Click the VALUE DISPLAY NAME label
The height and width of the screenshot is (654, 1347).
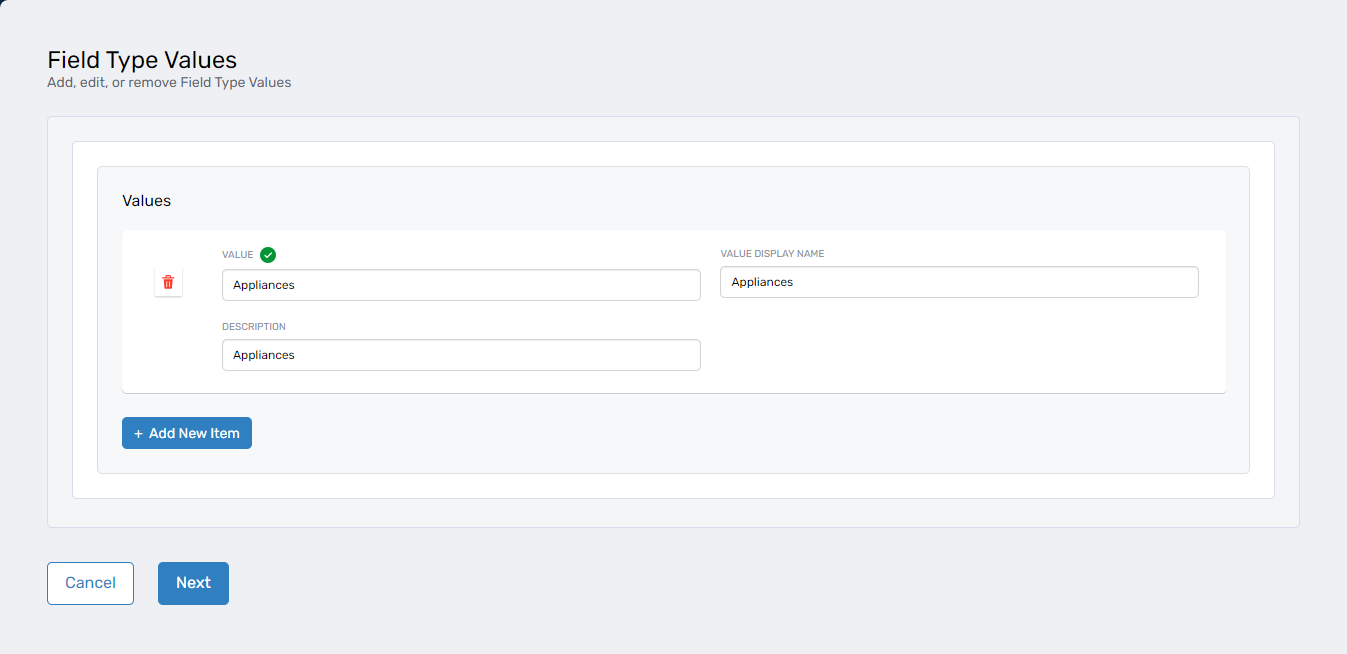(x=772, y=253)
